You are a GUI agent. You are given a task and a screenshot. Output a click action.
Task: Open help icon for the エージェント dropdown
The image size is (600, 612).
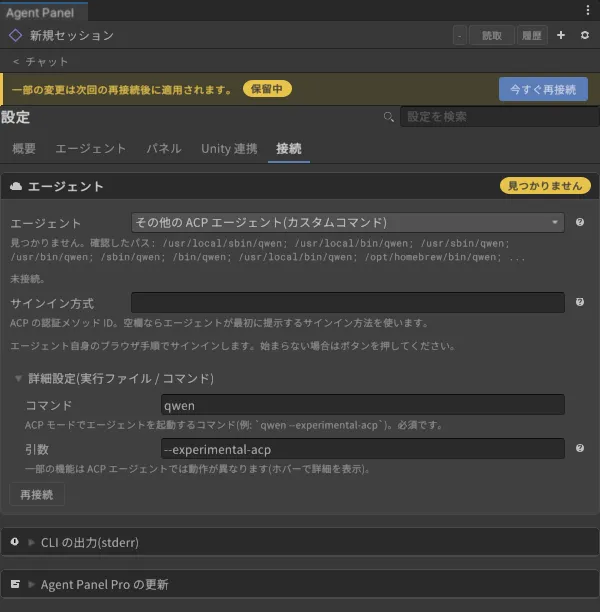coord(580,222)
